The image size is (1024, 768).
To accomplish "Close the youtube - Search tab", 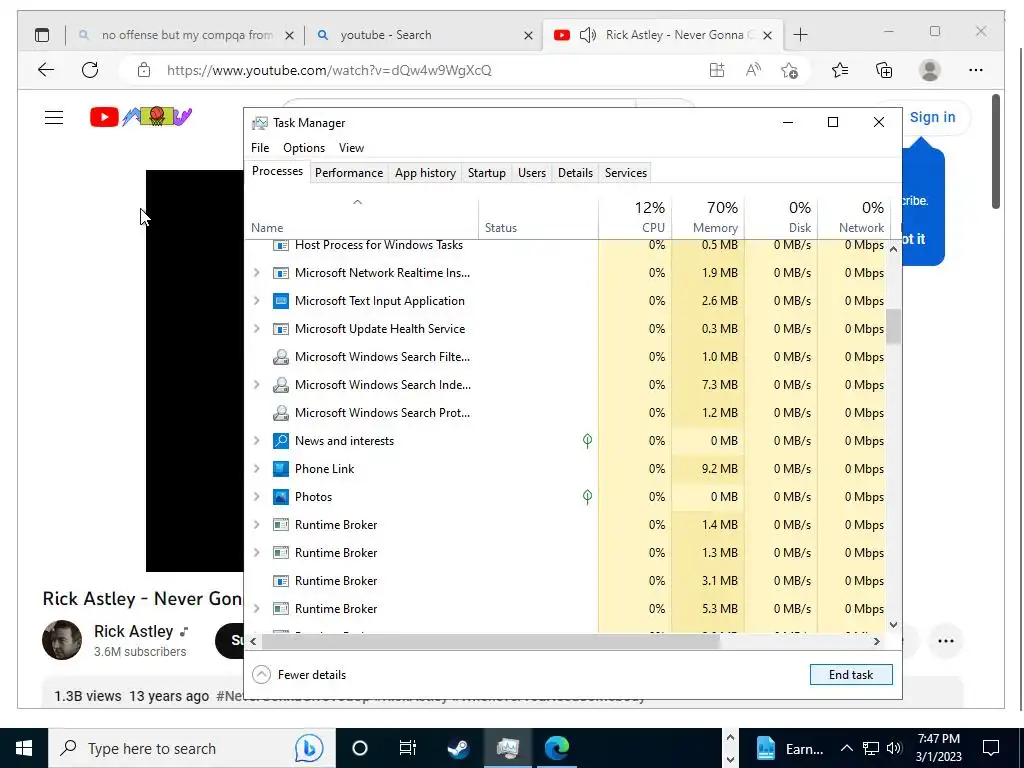I will (x=528, y=35).
